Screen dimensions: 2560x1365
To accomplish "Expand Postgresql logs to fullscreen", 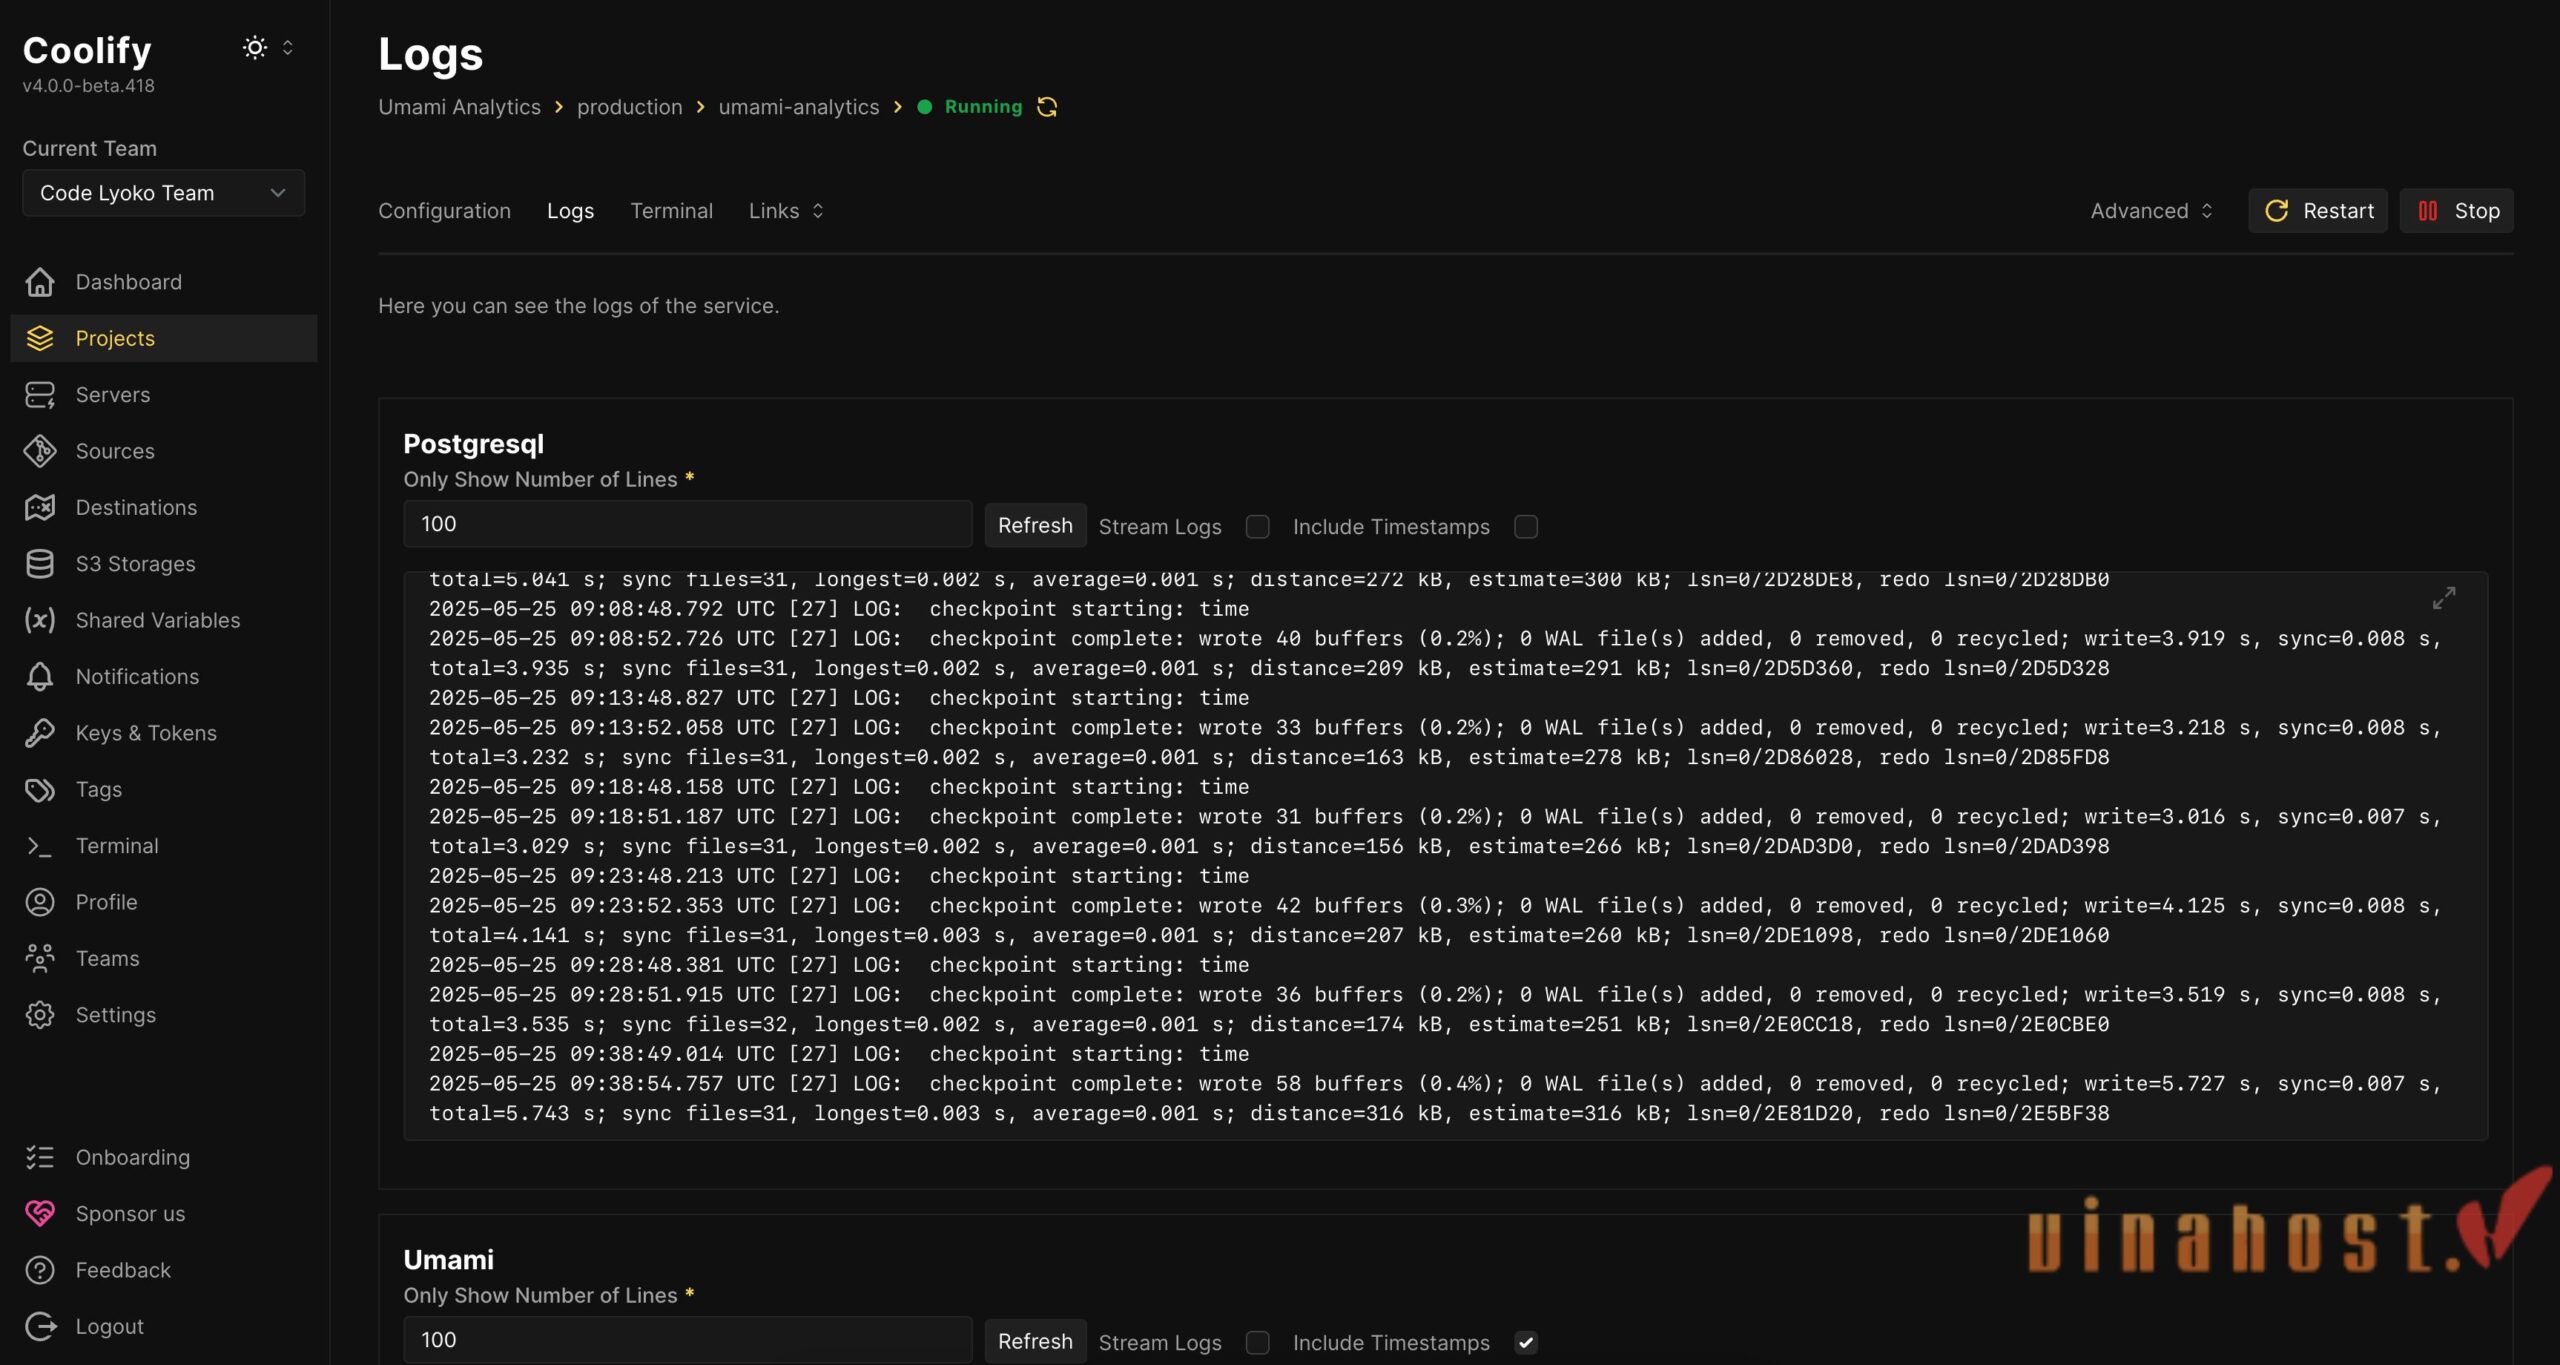I will click(x=2444, y=598).
